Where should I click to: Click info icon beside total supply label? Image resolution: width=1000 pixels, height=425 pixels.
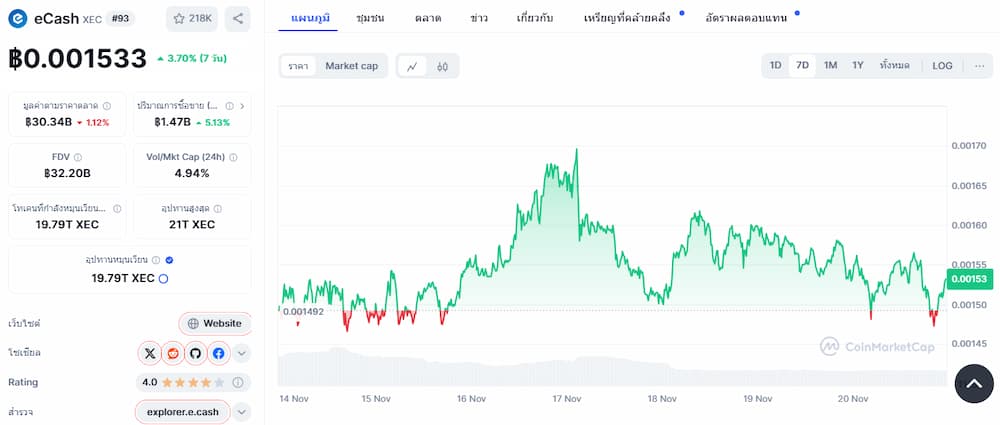(x=118, y=208)
